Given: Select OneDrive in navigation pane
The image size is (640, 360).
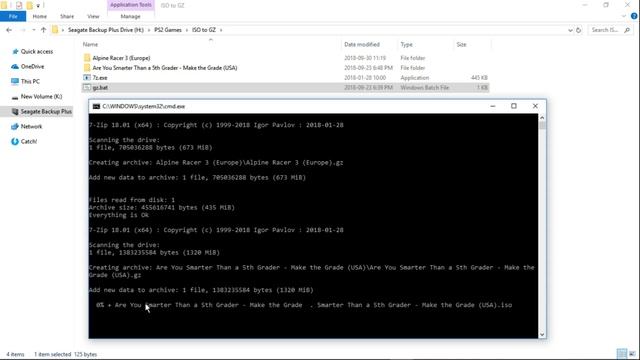Looking at the screenshot, I should click(32, 67).
